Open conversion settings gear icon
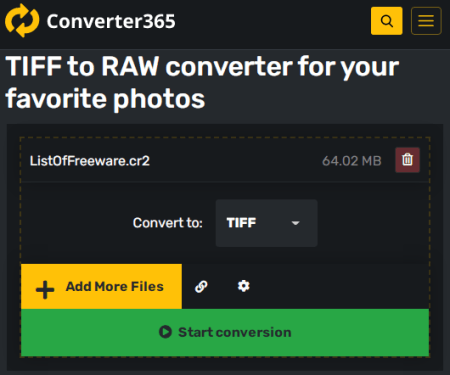This screenshot has width=450, height=375. pos(244,286)
